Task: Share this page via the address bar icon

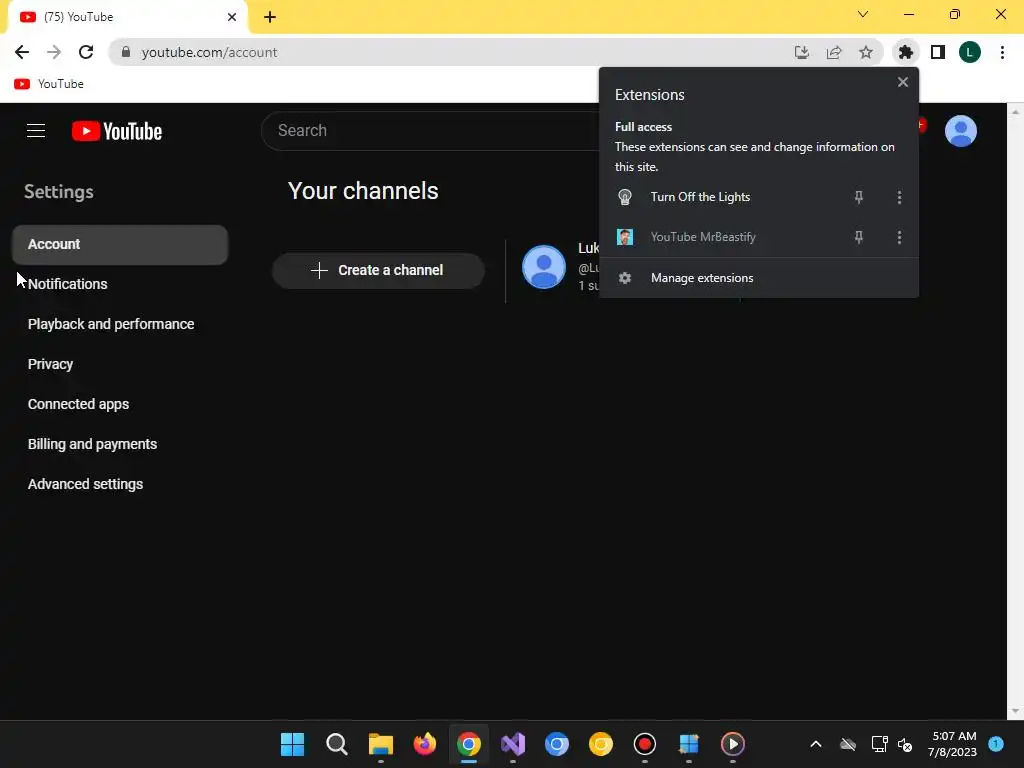Action: tap(834, 52)
